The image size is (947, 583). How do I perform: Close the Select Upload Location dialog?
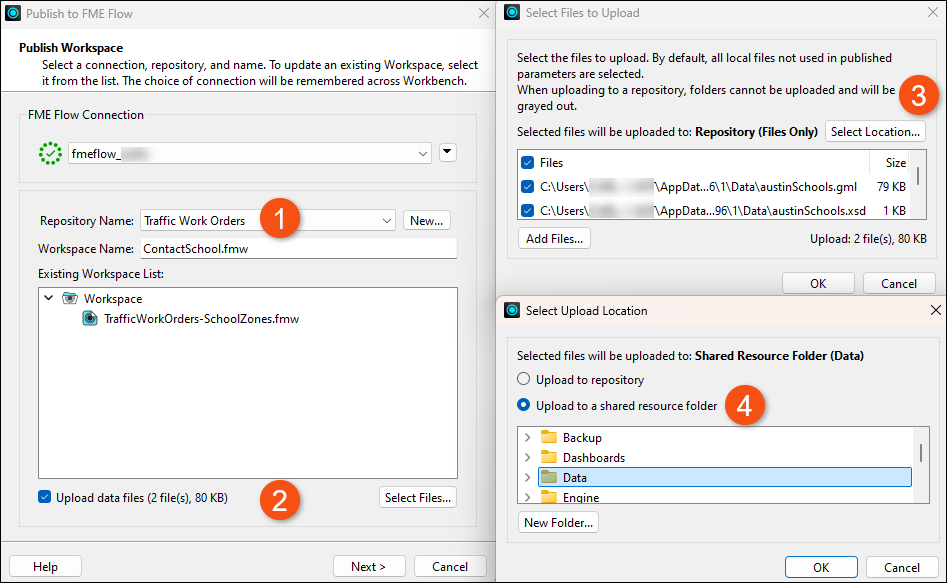point(936,310)
